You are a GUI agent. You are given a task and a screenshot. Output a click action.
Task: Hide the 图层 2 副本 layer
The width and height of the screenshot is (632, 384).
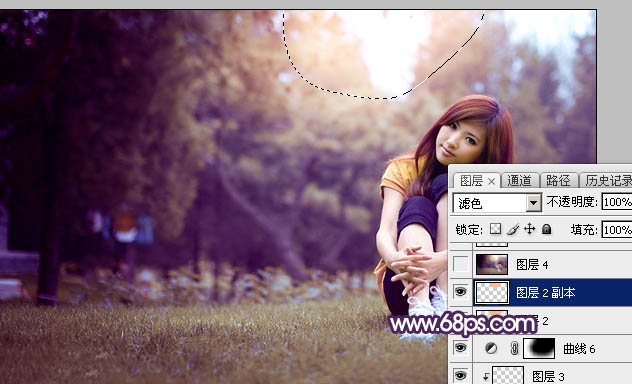coord(460,292)
